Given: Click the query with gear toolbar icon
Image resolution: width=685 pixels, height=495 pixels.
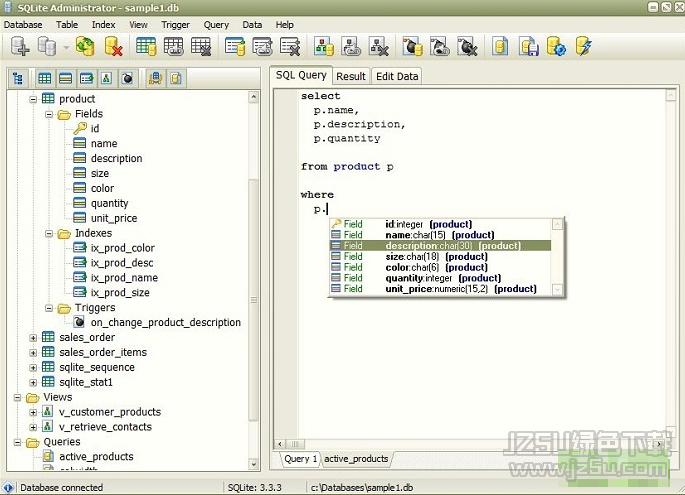Looking at the screenshot, I should point(556,46).
